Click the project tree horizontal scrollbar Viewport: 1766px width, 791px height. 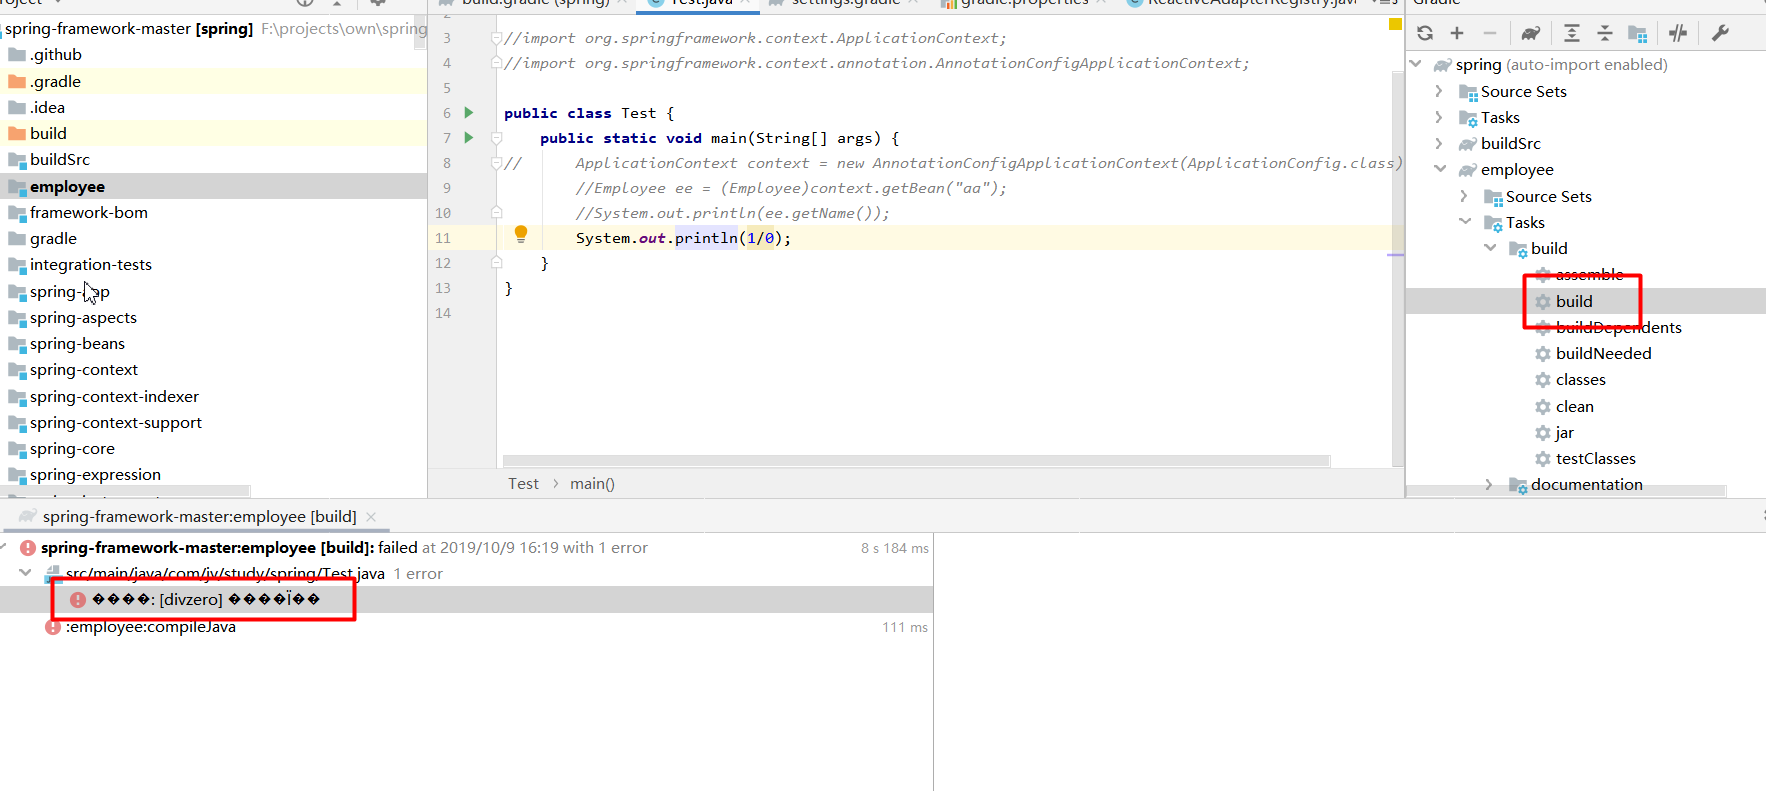[x=125, y=491]
